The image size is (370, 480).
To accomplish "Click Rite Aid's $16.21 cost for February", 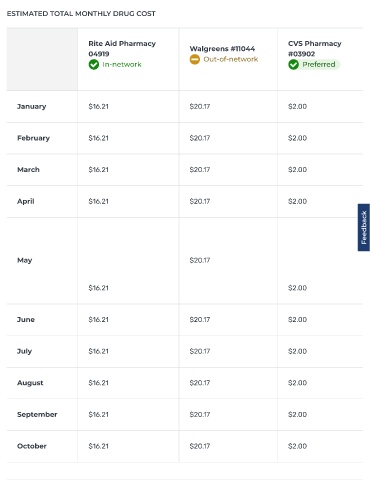I will click(98, 138).
